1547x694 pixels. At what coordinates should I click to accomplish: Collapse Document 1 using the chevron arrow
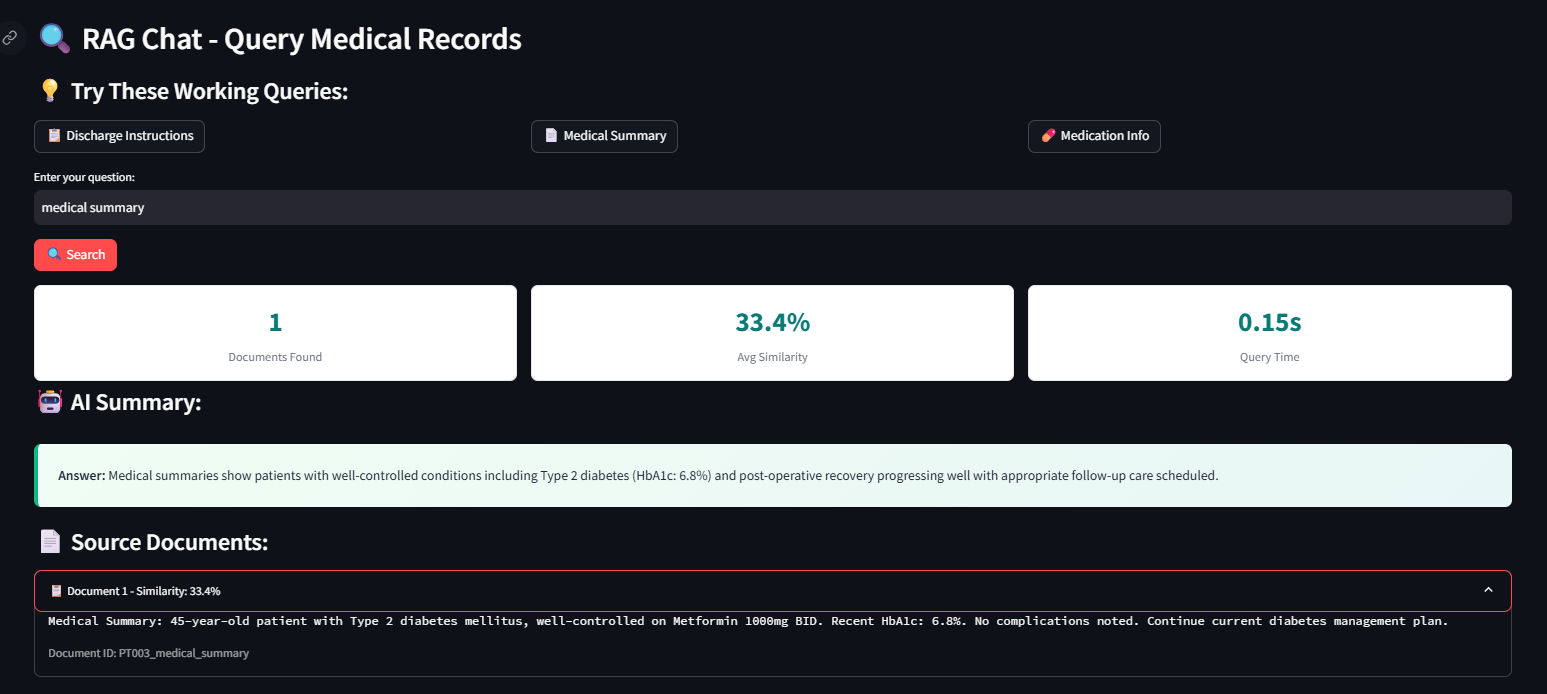pyautogui.click(x=1488, y=590)
